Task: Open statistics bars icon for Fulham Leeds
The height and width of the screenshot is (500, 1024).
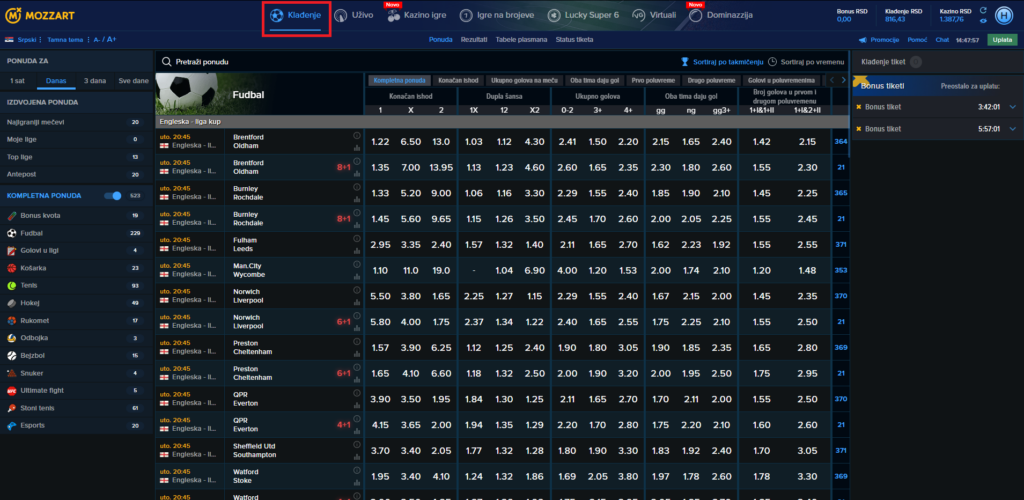Action: point(357,251)
